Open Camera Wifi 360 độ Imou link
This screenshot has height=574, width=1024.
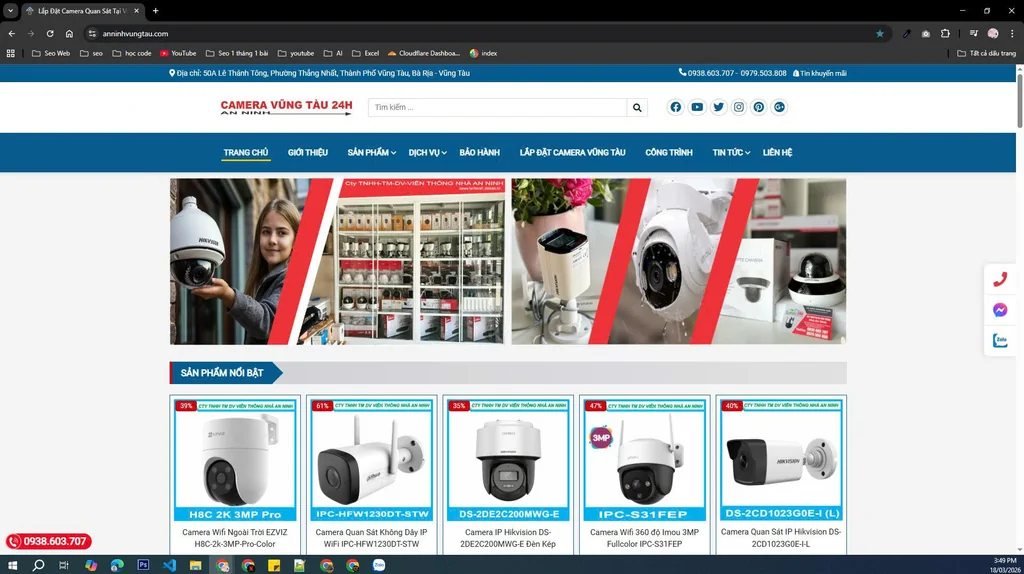tap(645, 538)
